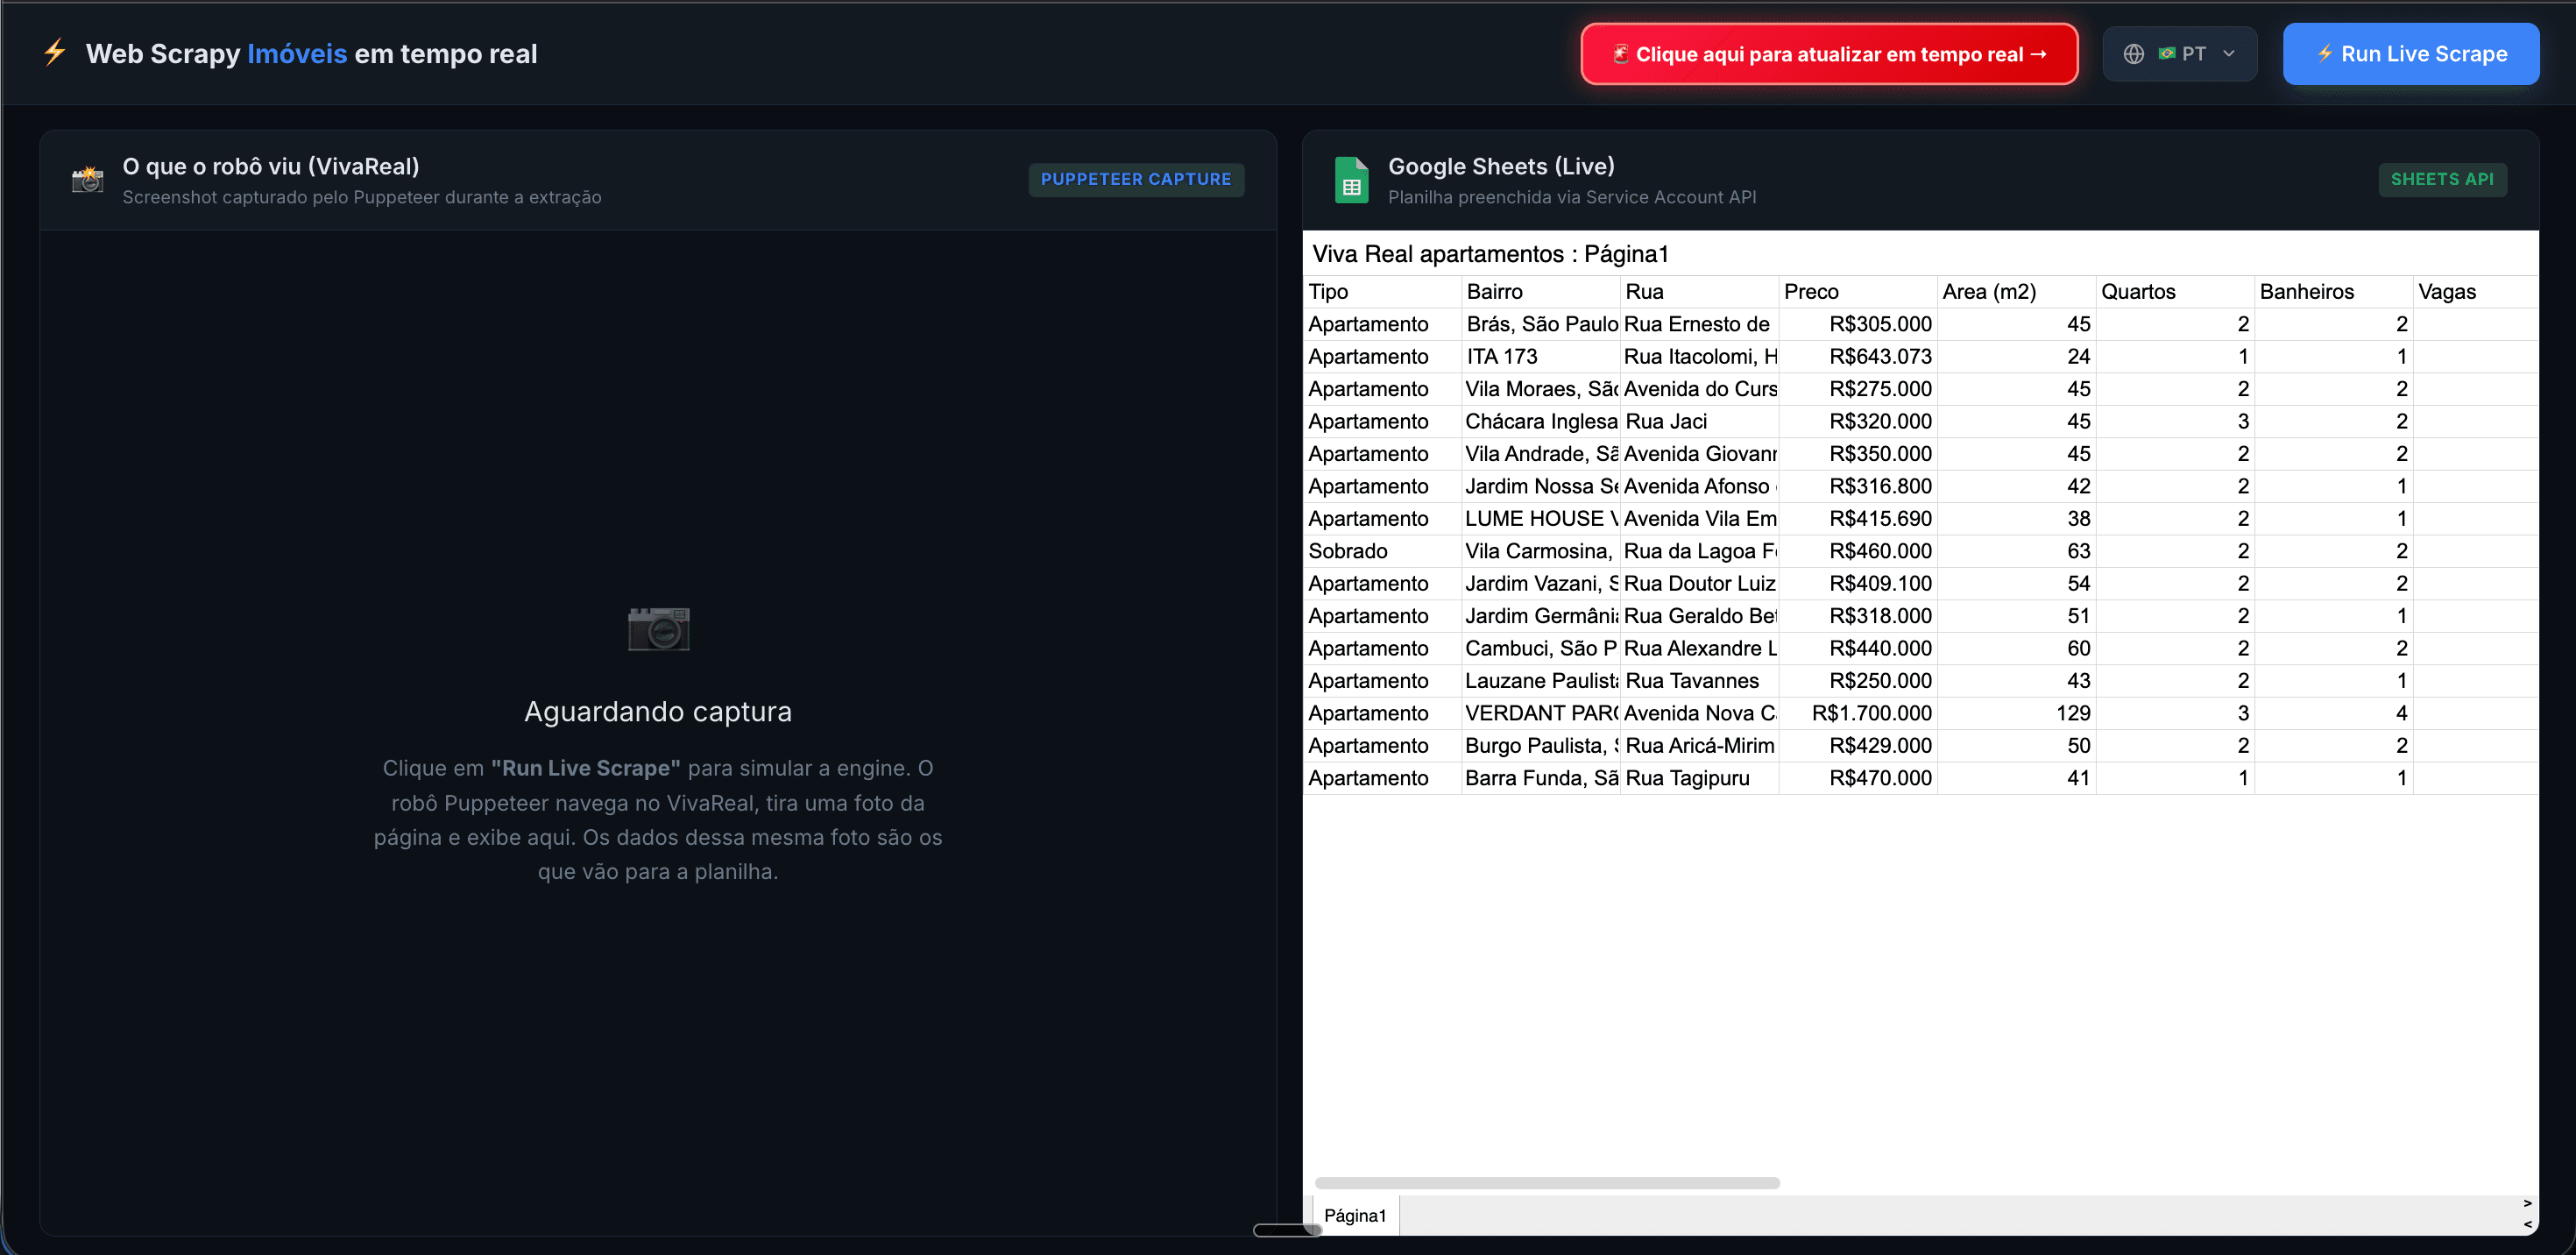Image resolution: width=2576 pixels, height=1255 pixels.
Task: Click the camera icon next to 'O que o robô viu'
Action: [88, 179]
